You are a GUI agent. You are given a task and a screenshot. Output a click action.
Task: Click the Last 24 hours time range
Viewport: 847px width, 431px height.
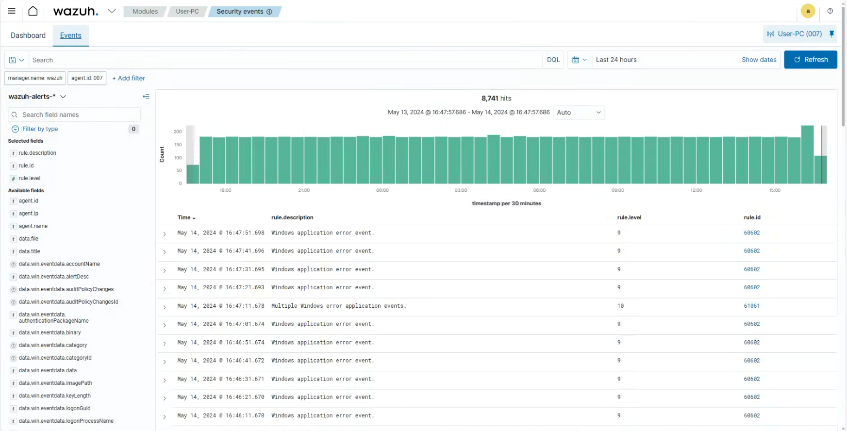pos(616,60)
